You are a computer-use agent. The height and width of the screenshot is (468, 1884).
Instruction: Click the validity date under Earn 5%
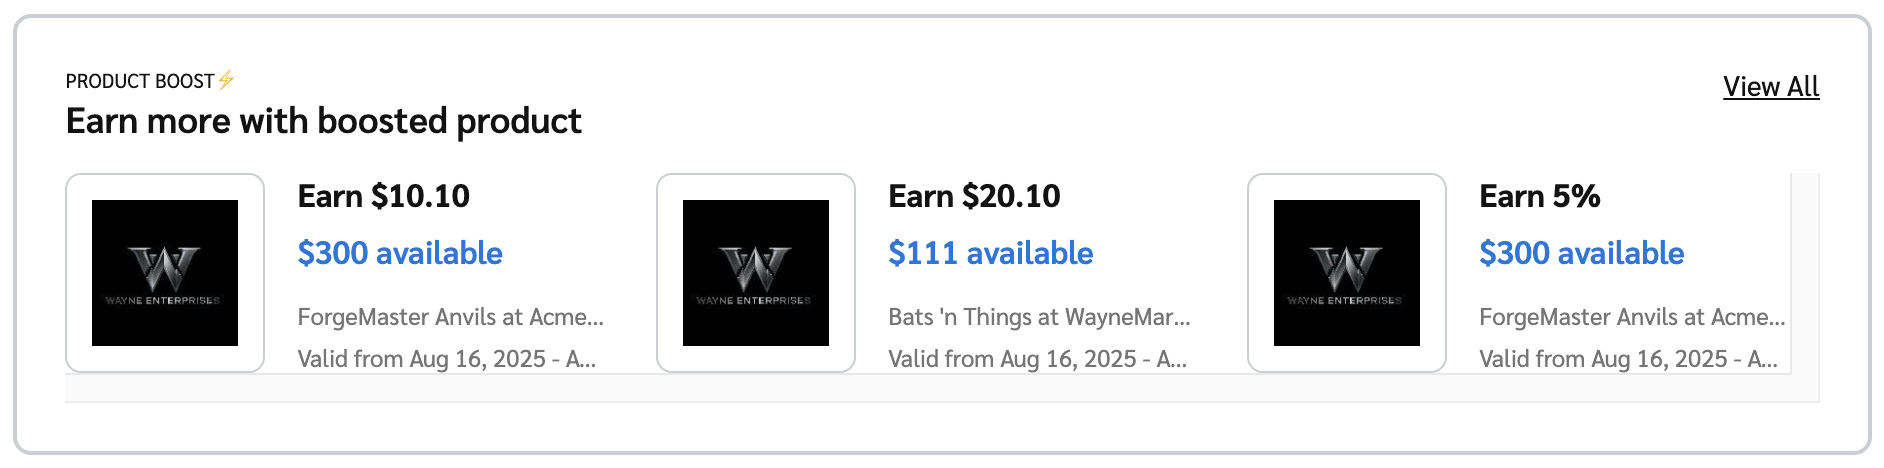click(1628, 359)
